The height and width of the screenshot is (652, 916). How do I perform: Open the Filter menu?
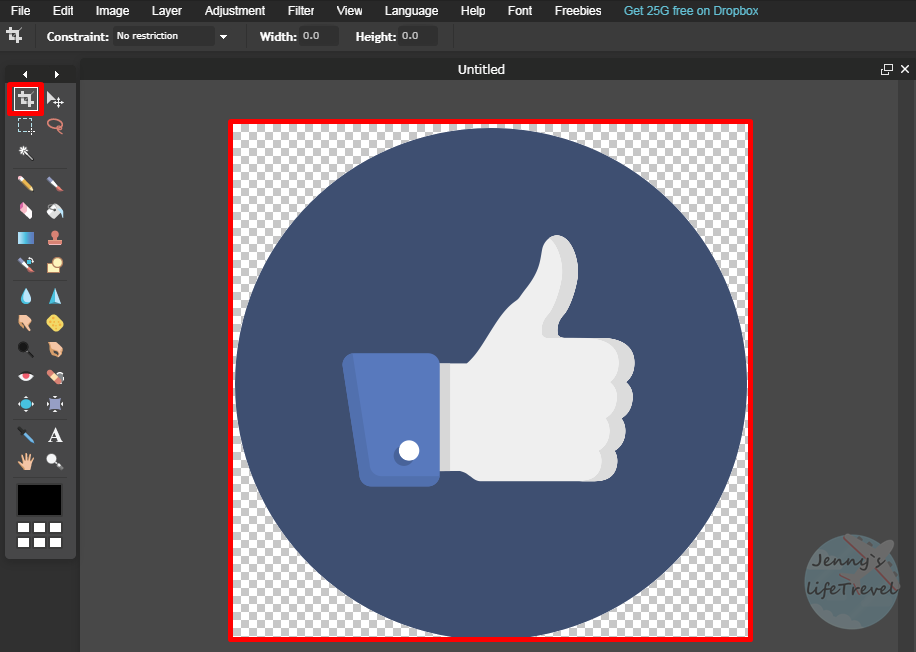tap(301, 11)
